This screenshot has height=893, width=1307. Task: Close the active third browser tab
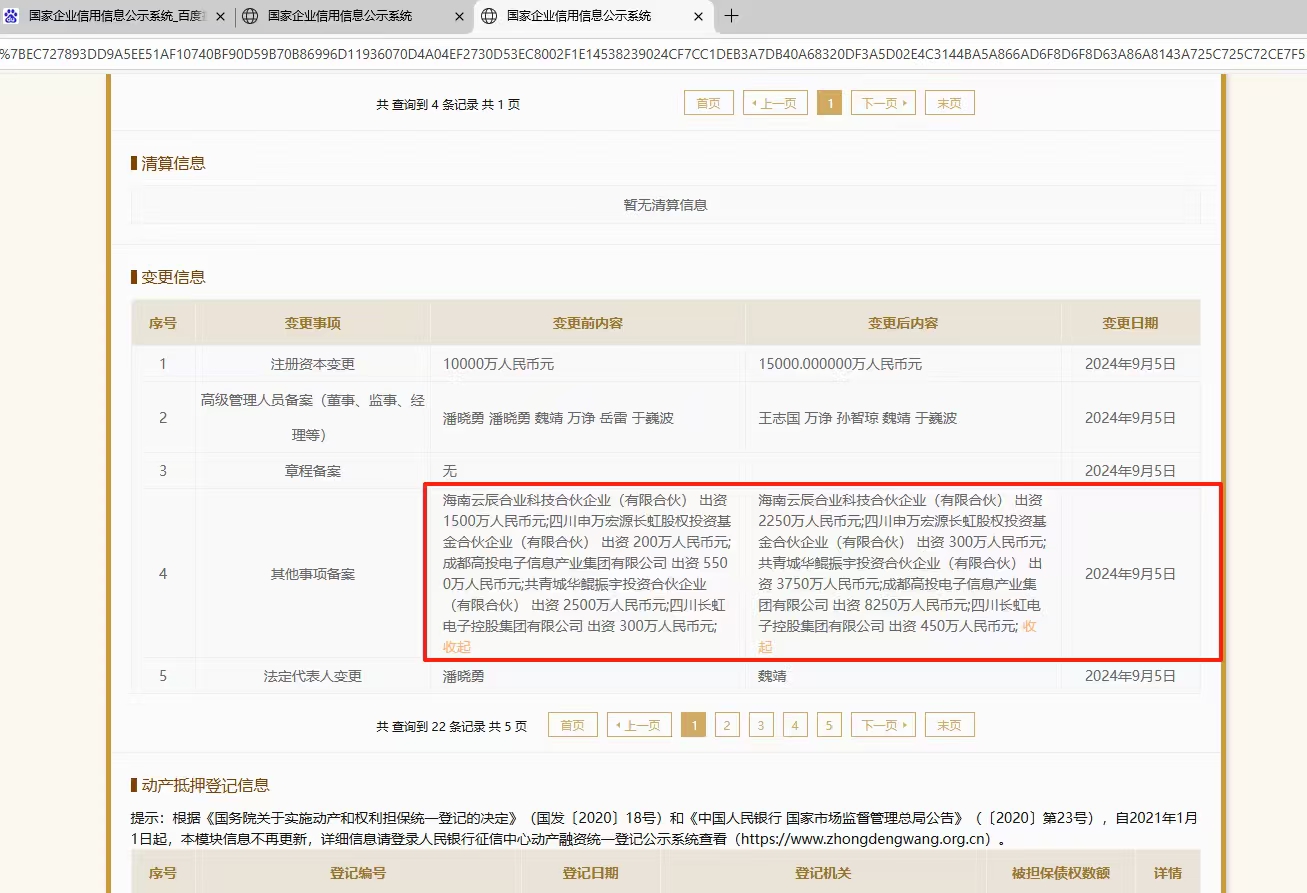click(x=698, y=16)
